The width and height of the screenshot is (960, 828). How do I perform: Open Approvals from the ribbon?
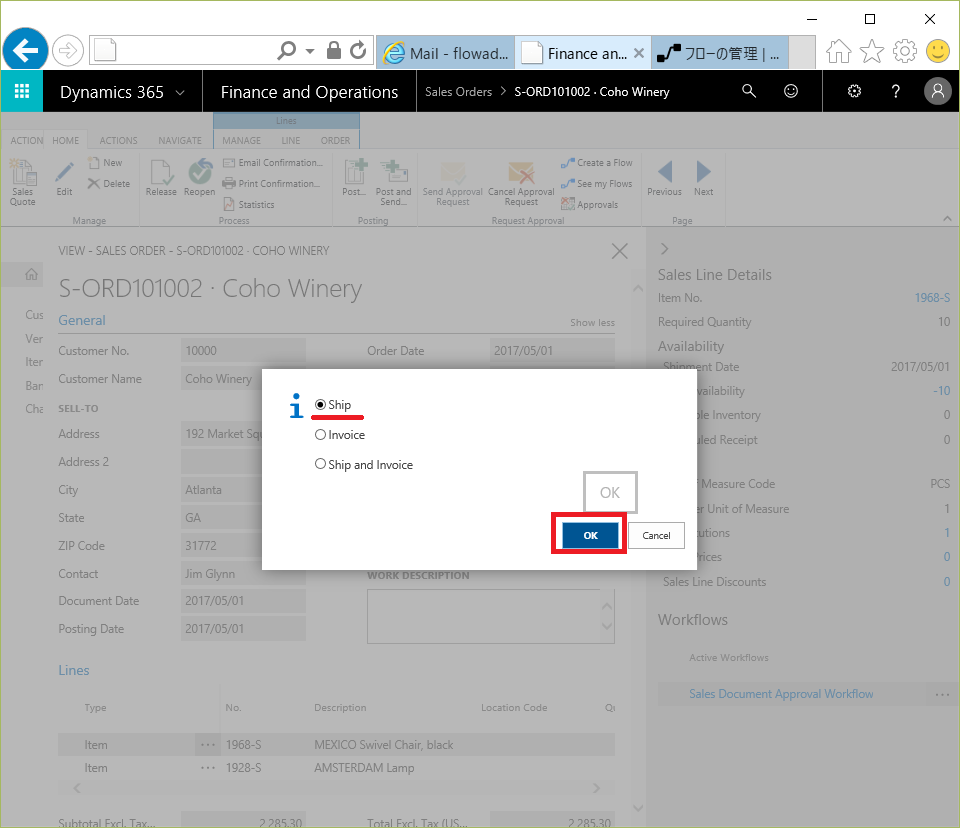coord(590,205)
